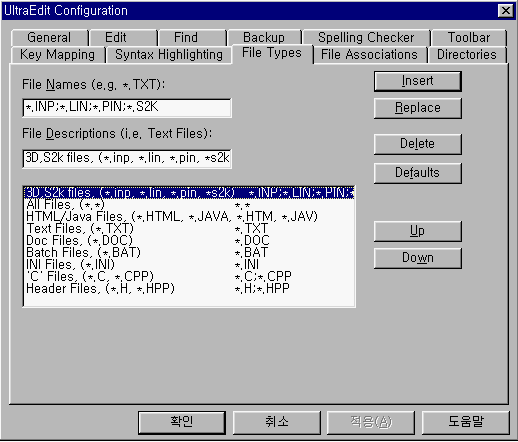The width and height of the screenshot is (518, 442).
Task: Click the 확인 (OK) button
Action: tap(182, 422)
